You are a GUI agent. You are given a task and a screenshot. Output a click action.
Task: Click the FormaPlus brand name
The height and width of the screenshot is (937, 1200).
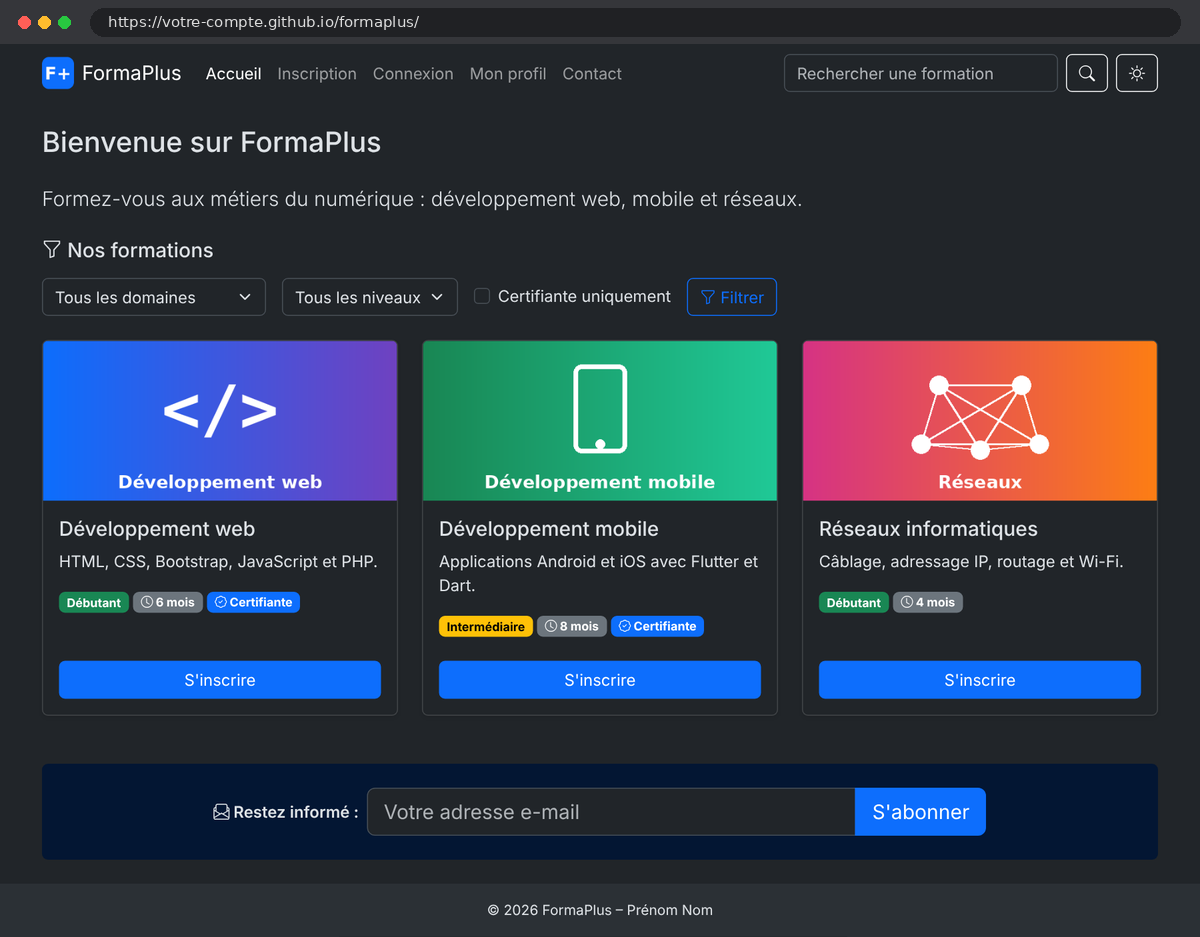click(x=132, y=73)
